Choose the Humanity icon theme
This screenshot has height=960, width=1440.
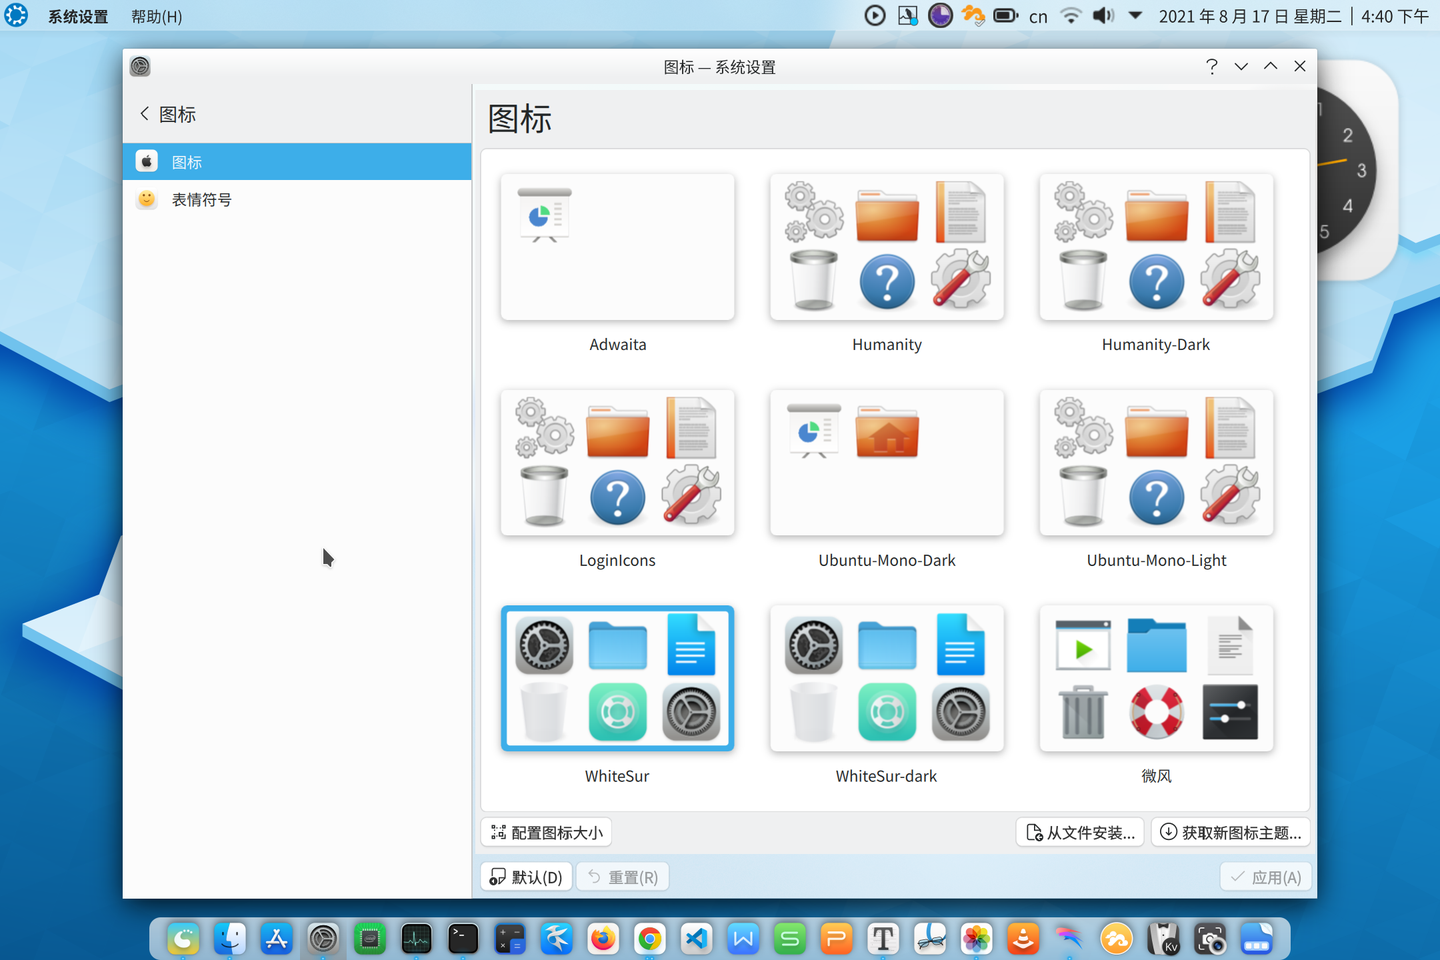click(x=887, y=247)
